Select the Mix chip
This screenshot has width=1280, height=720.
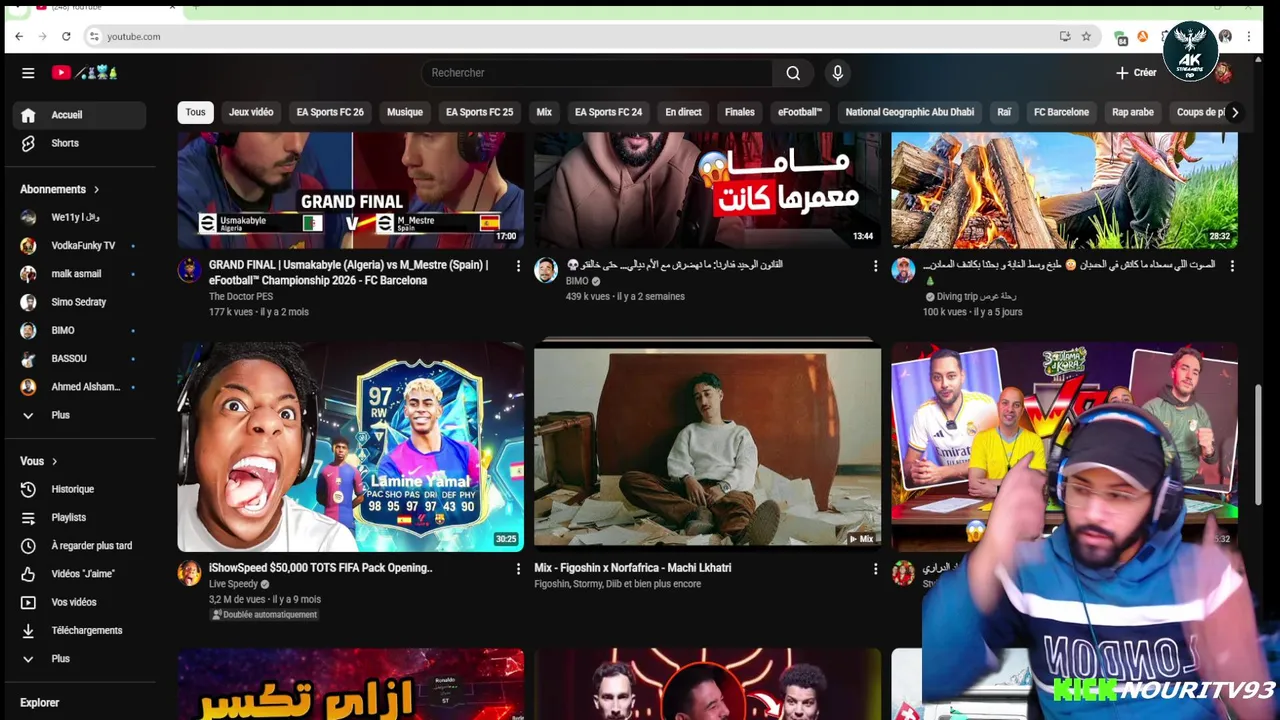click(x=544, y=112)
